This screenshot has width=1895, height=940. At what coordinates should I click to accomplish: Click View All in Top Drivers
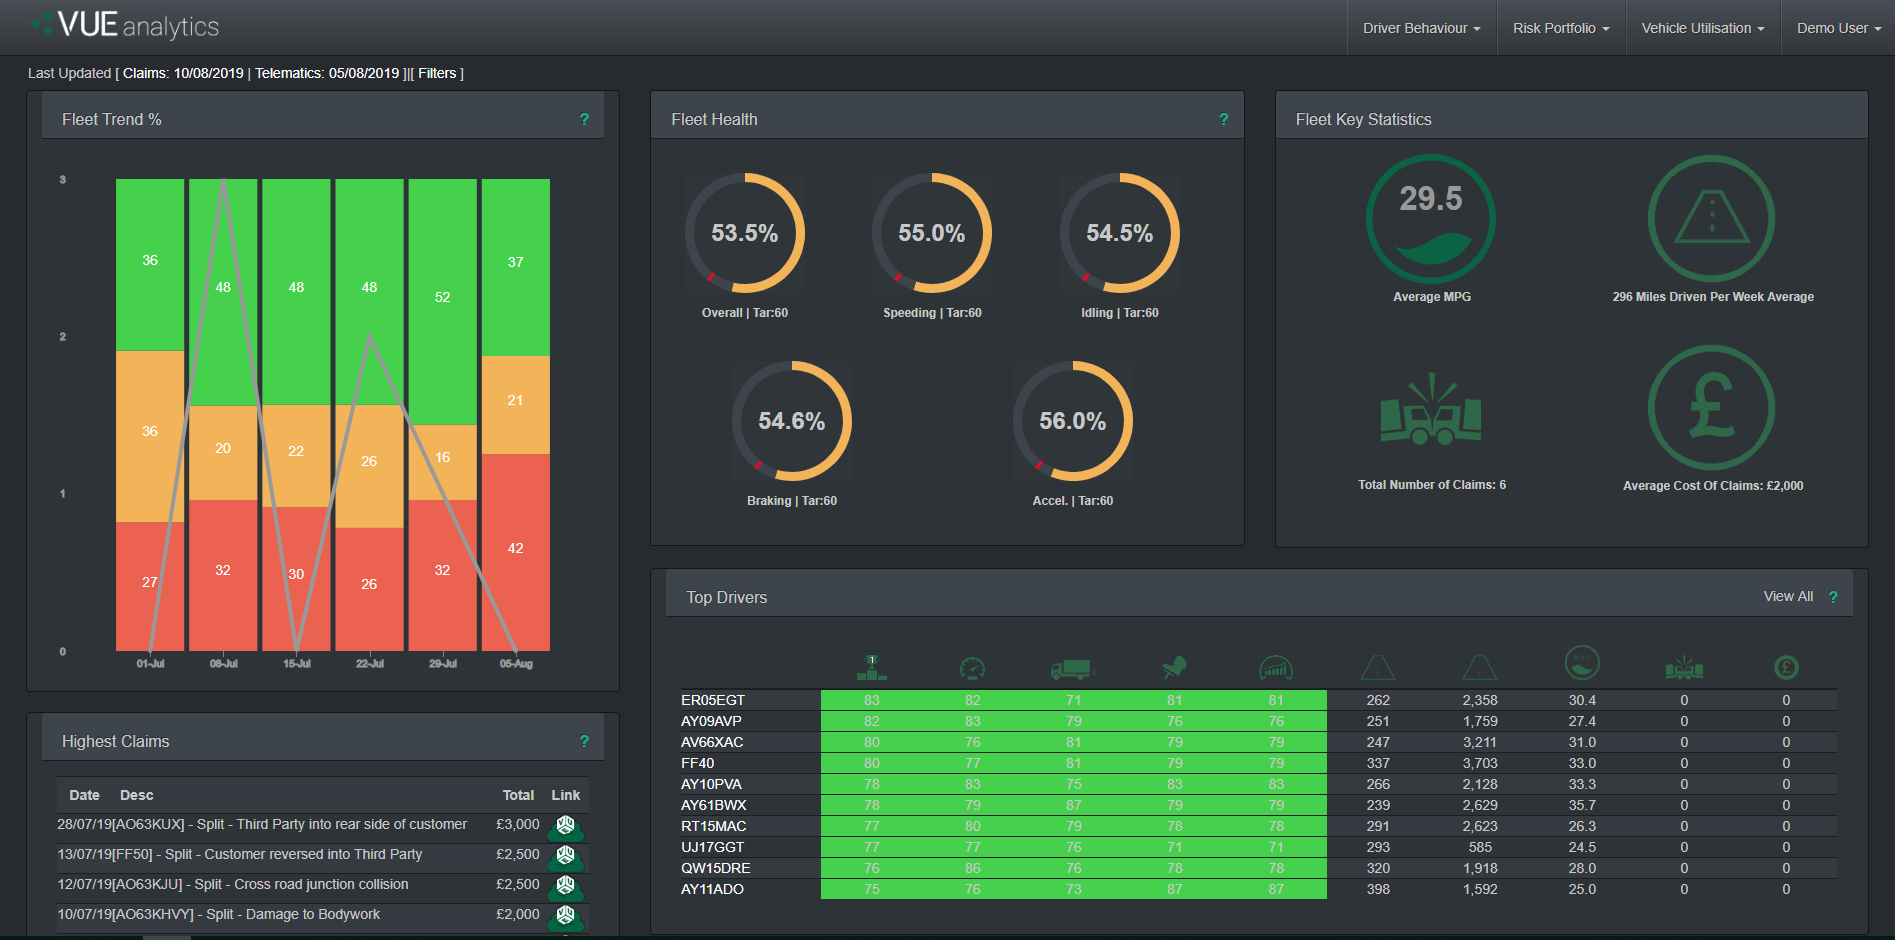click(1788, 596)
